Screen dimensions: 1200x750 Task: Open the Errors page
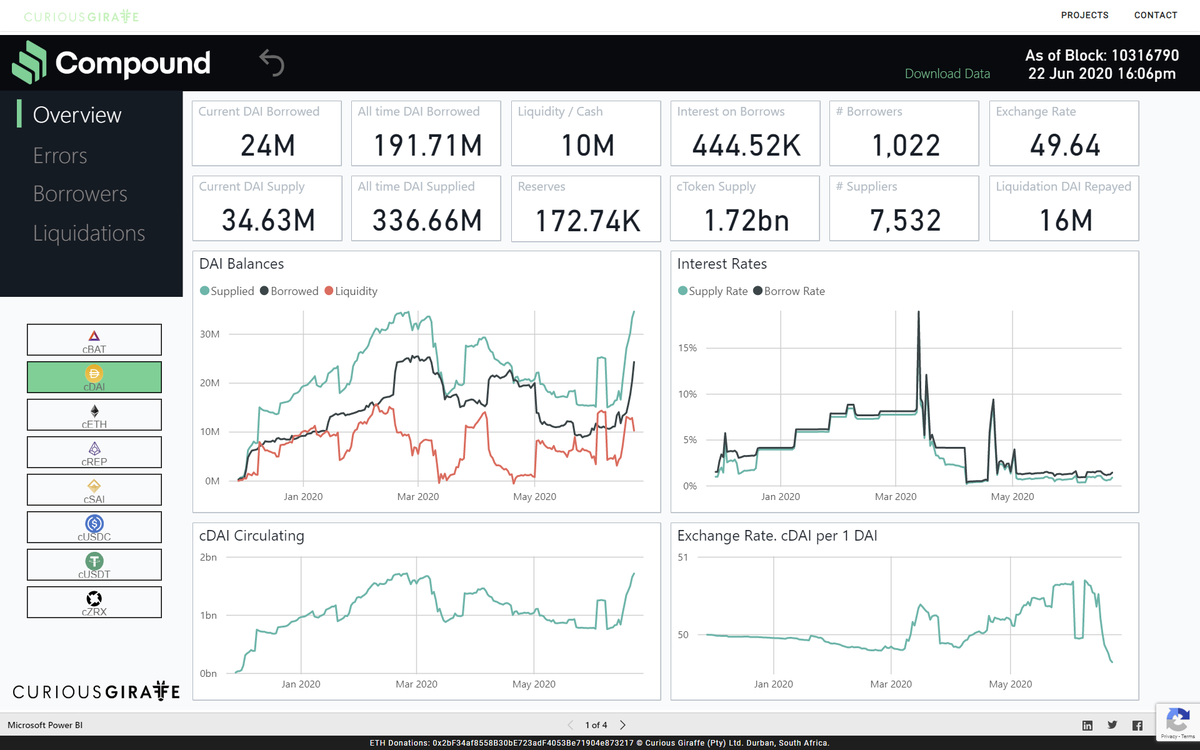pyautogui.click(x=60, y=155)
